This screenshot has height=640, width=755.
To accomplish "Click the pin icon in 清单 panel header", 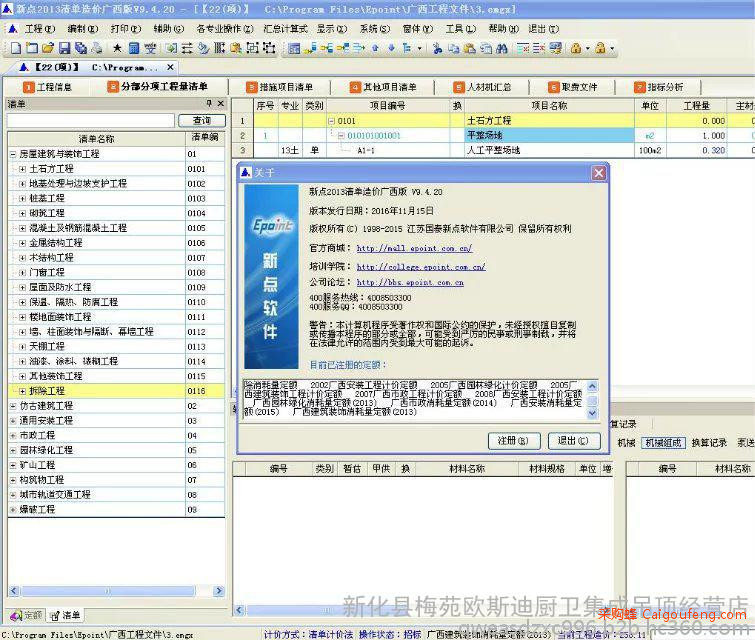I will (x=209, y=103).
